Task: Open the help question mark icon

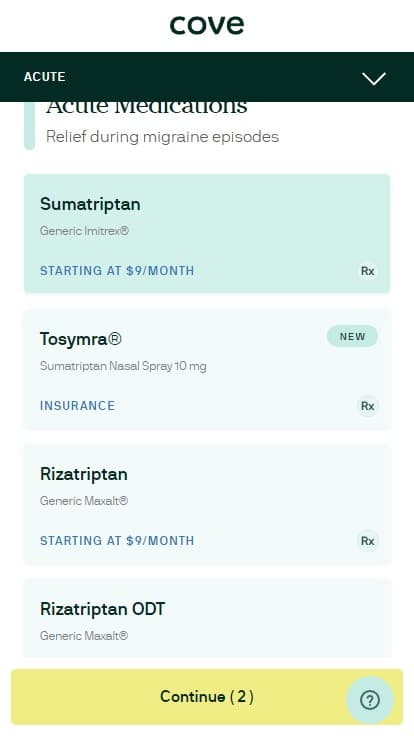Action: [x=370, y=700]
